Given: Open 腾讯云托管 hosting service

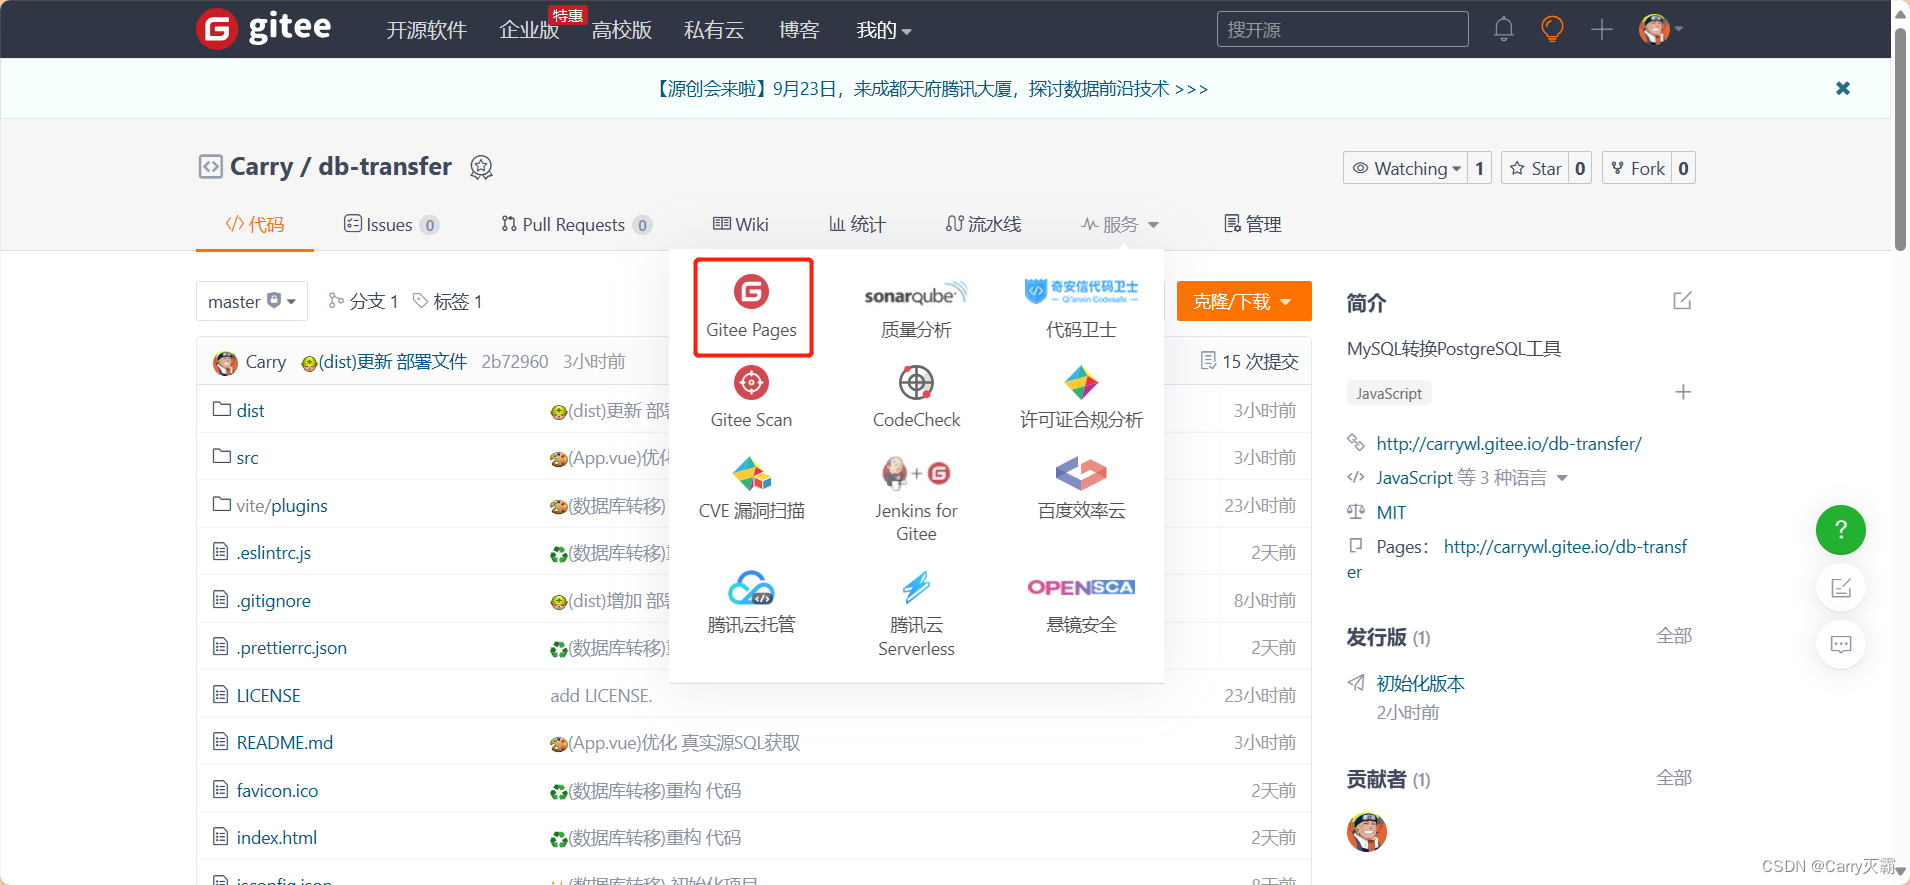Looking at the screenshot, I should [751, 602].
